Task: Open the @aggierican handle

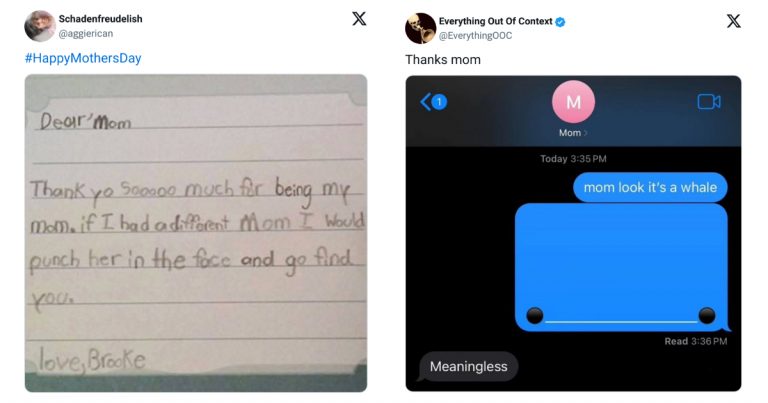Action: pos(86,34)
